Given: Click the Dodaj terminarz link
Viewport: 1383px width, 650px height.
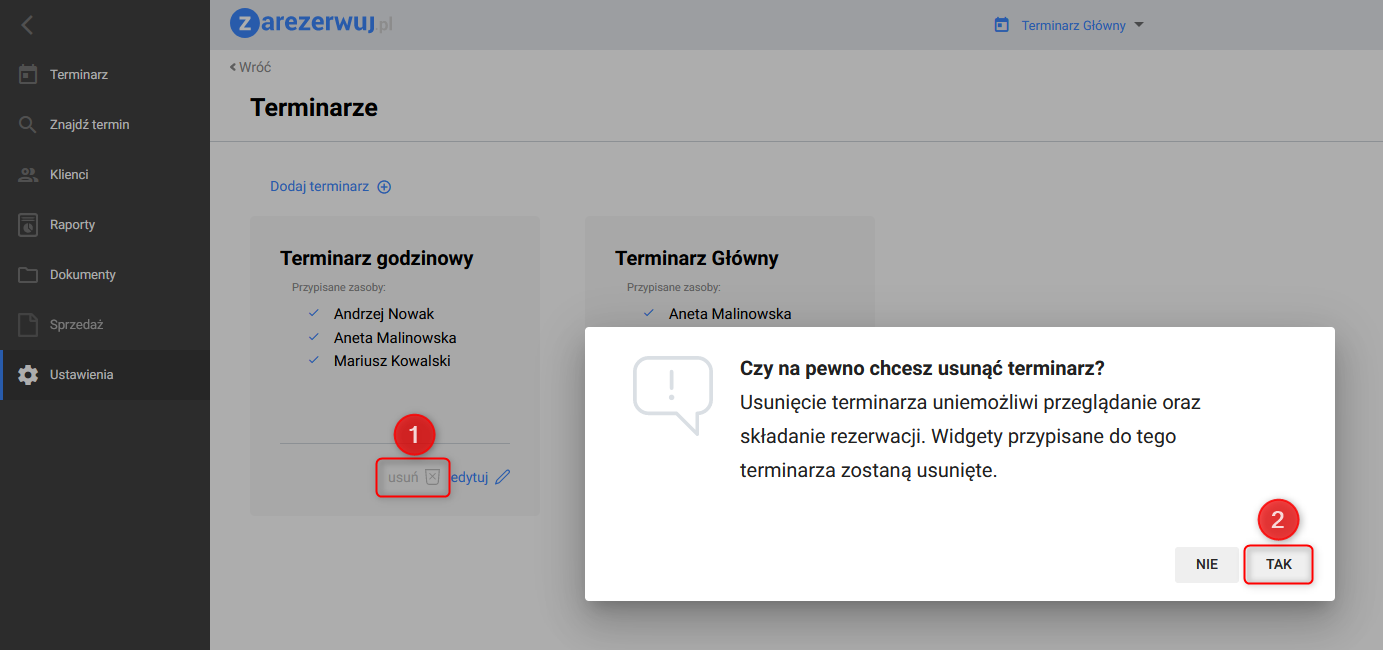Looking at the screenshot, I should 319,187.
